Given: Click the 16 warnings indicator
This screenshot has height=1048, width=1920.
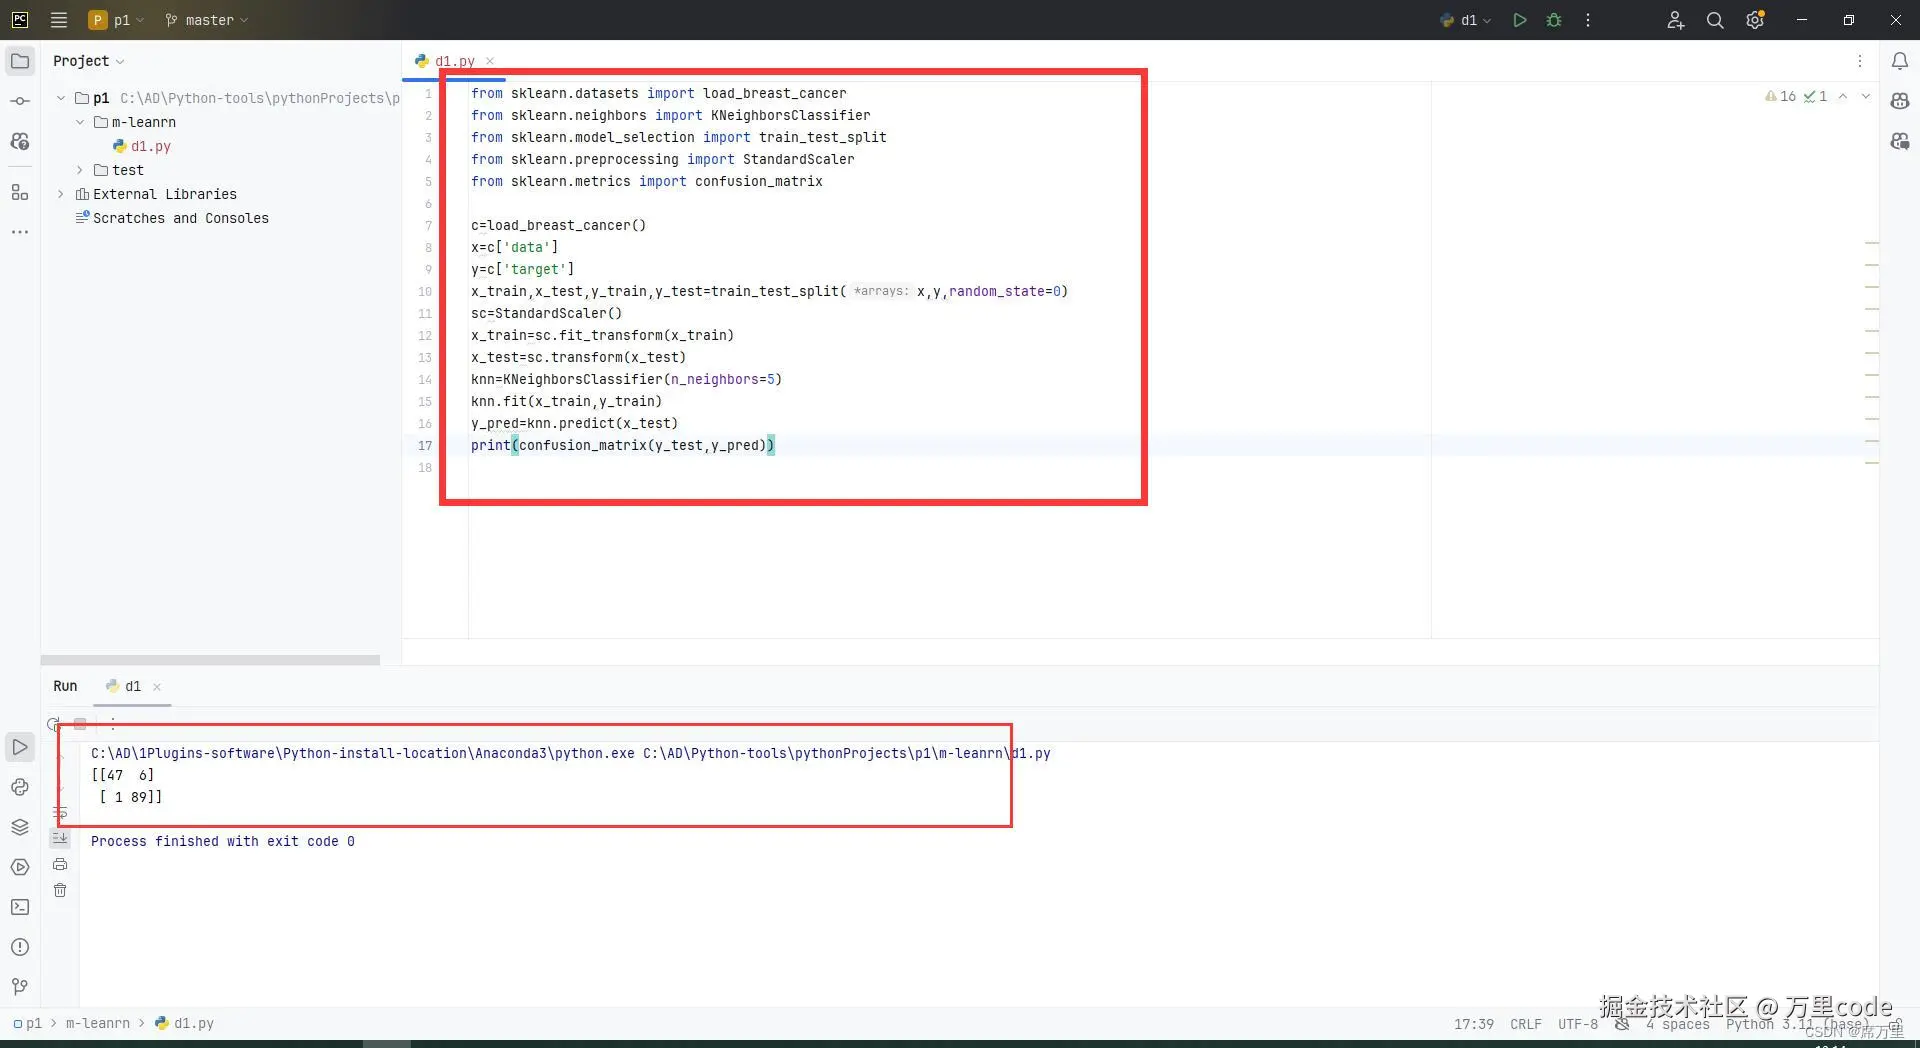Looking at the screenshot, I should (x=1780, y=96).
